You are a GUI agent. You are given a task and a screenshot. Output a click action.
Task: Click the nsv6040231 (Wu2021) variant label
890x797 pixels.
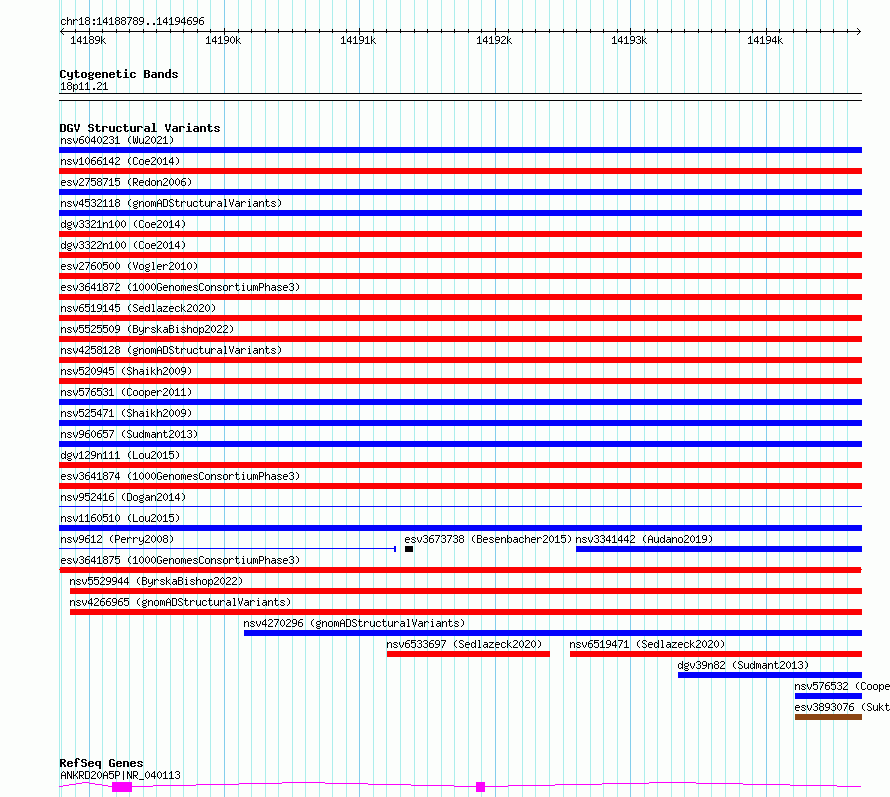[x=117, y=140]
